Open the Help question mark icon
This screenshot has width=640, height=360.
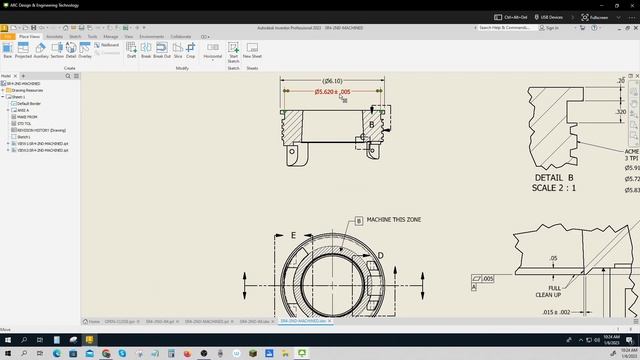[x=594, y=28]
